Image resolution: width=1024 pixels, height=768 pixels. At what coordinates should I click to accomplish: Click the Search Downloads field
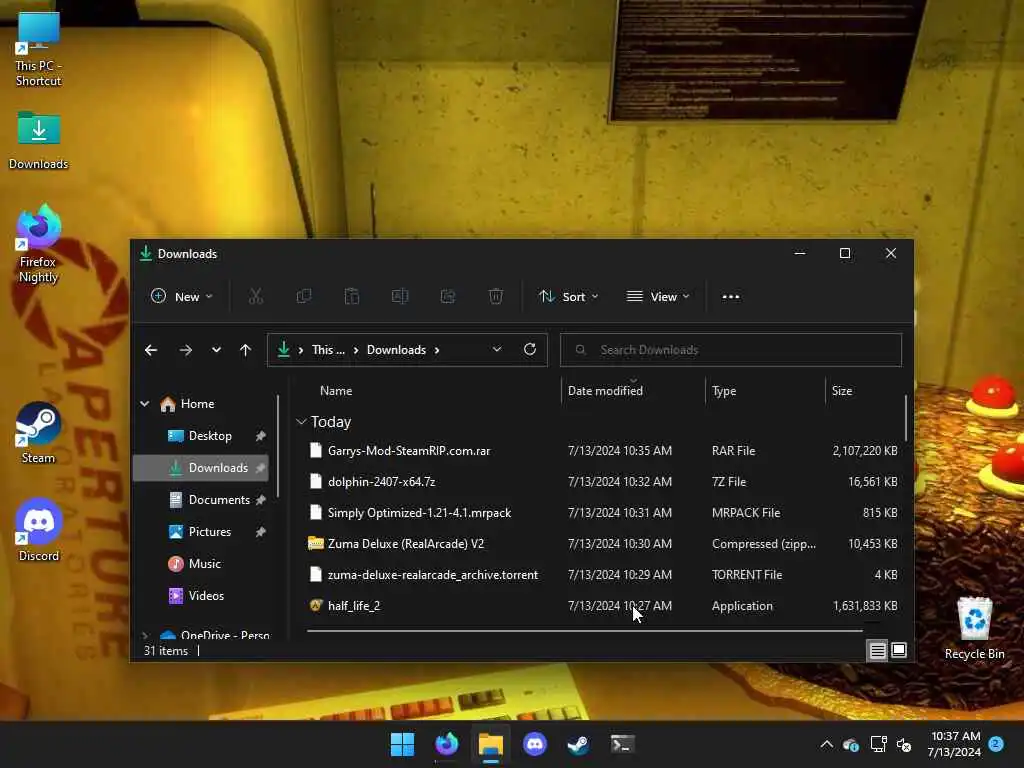(731, 350)
